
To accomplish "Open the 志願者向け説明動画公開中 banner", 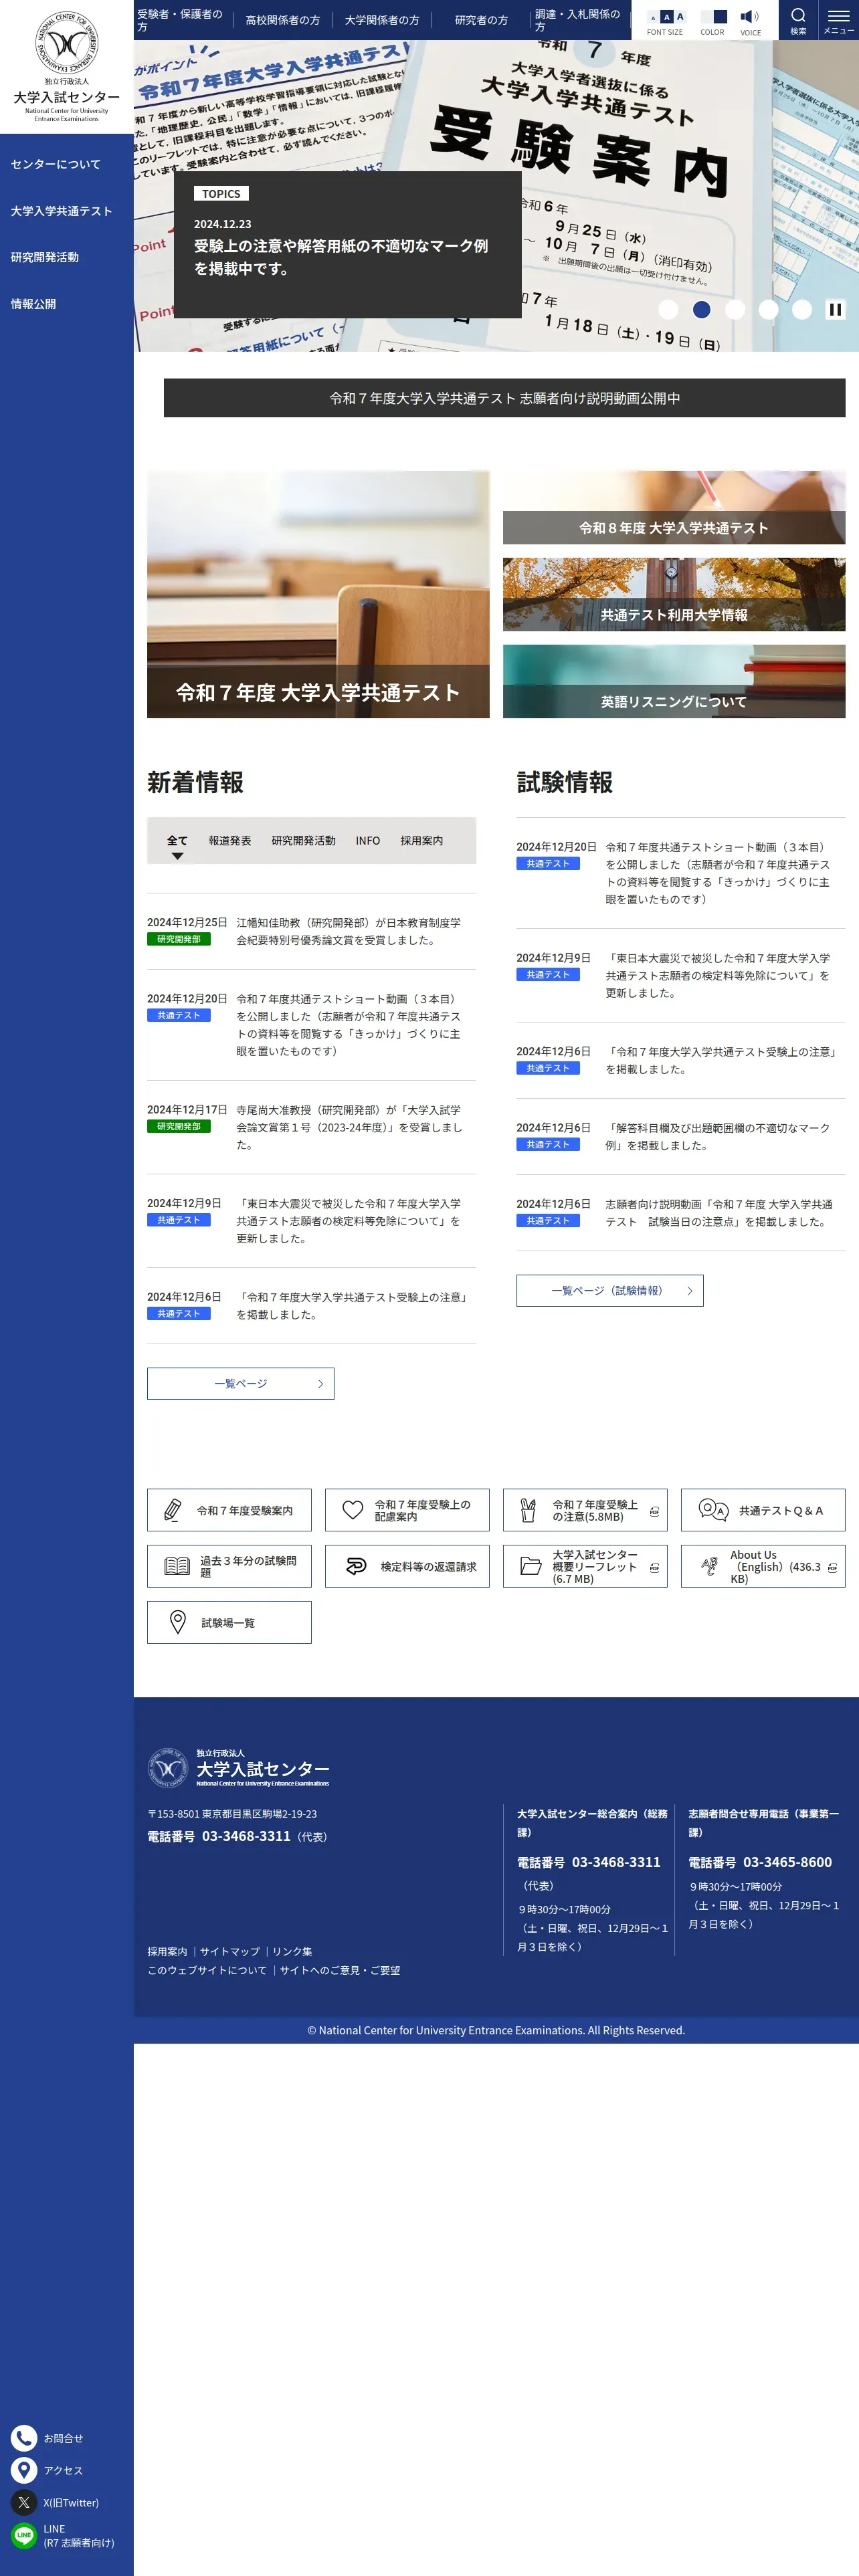I will point(504,398).
